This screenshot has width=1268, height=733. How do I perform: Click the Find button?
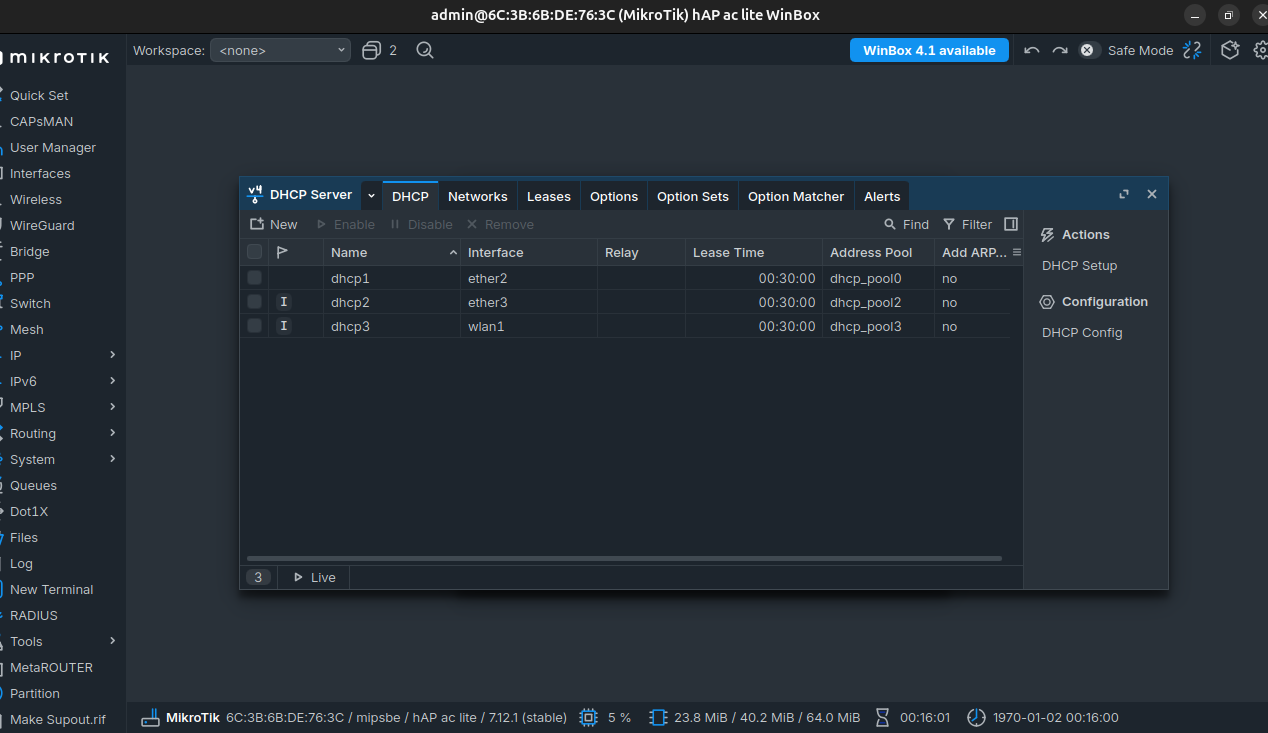point(907,224)
